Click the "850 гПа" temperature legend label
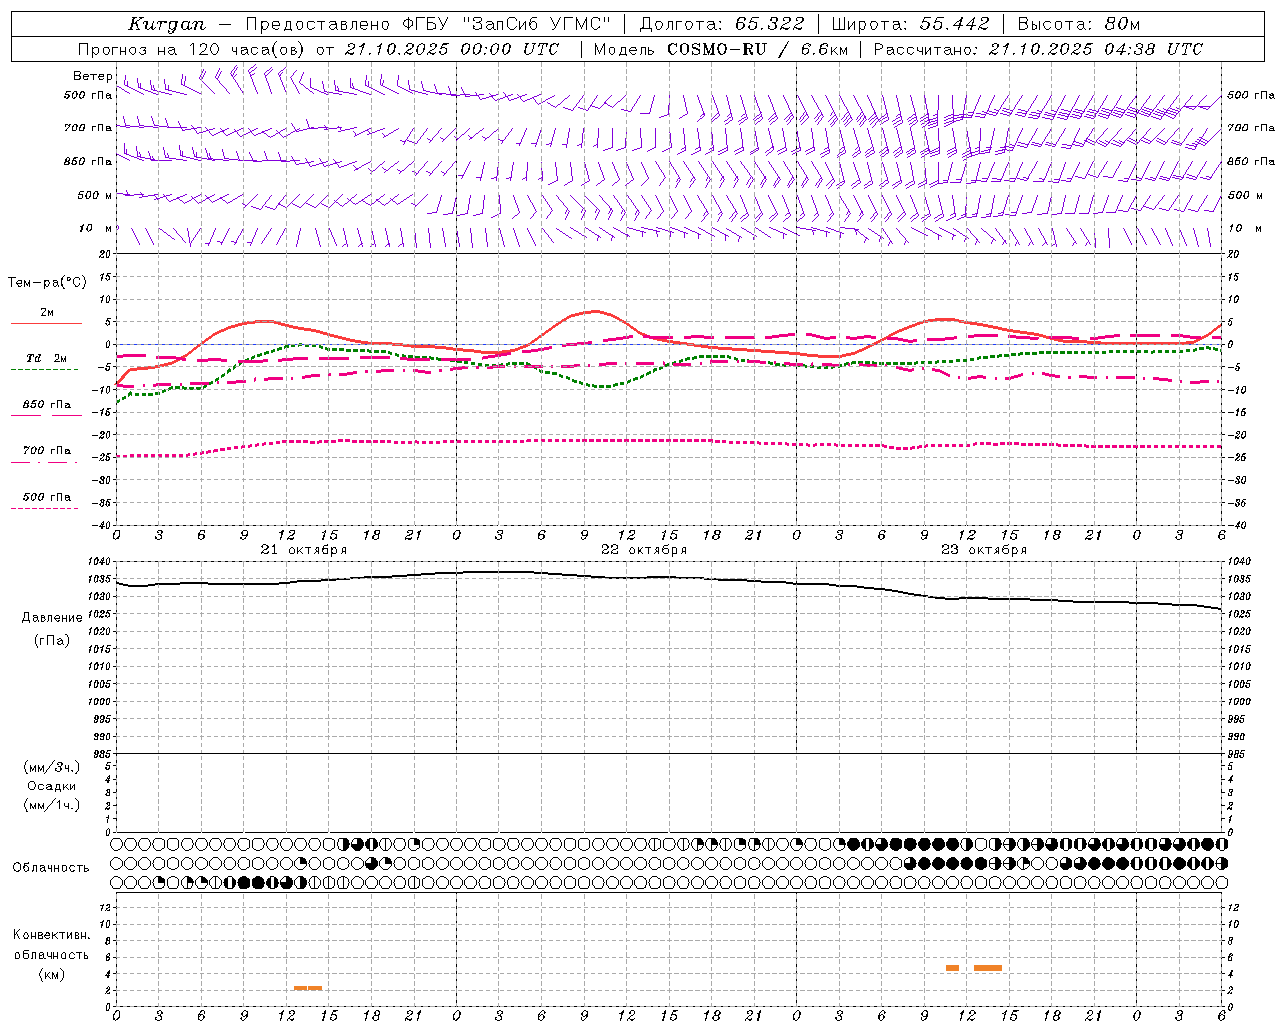1280x1024 pixels. (x=47, y=405)
